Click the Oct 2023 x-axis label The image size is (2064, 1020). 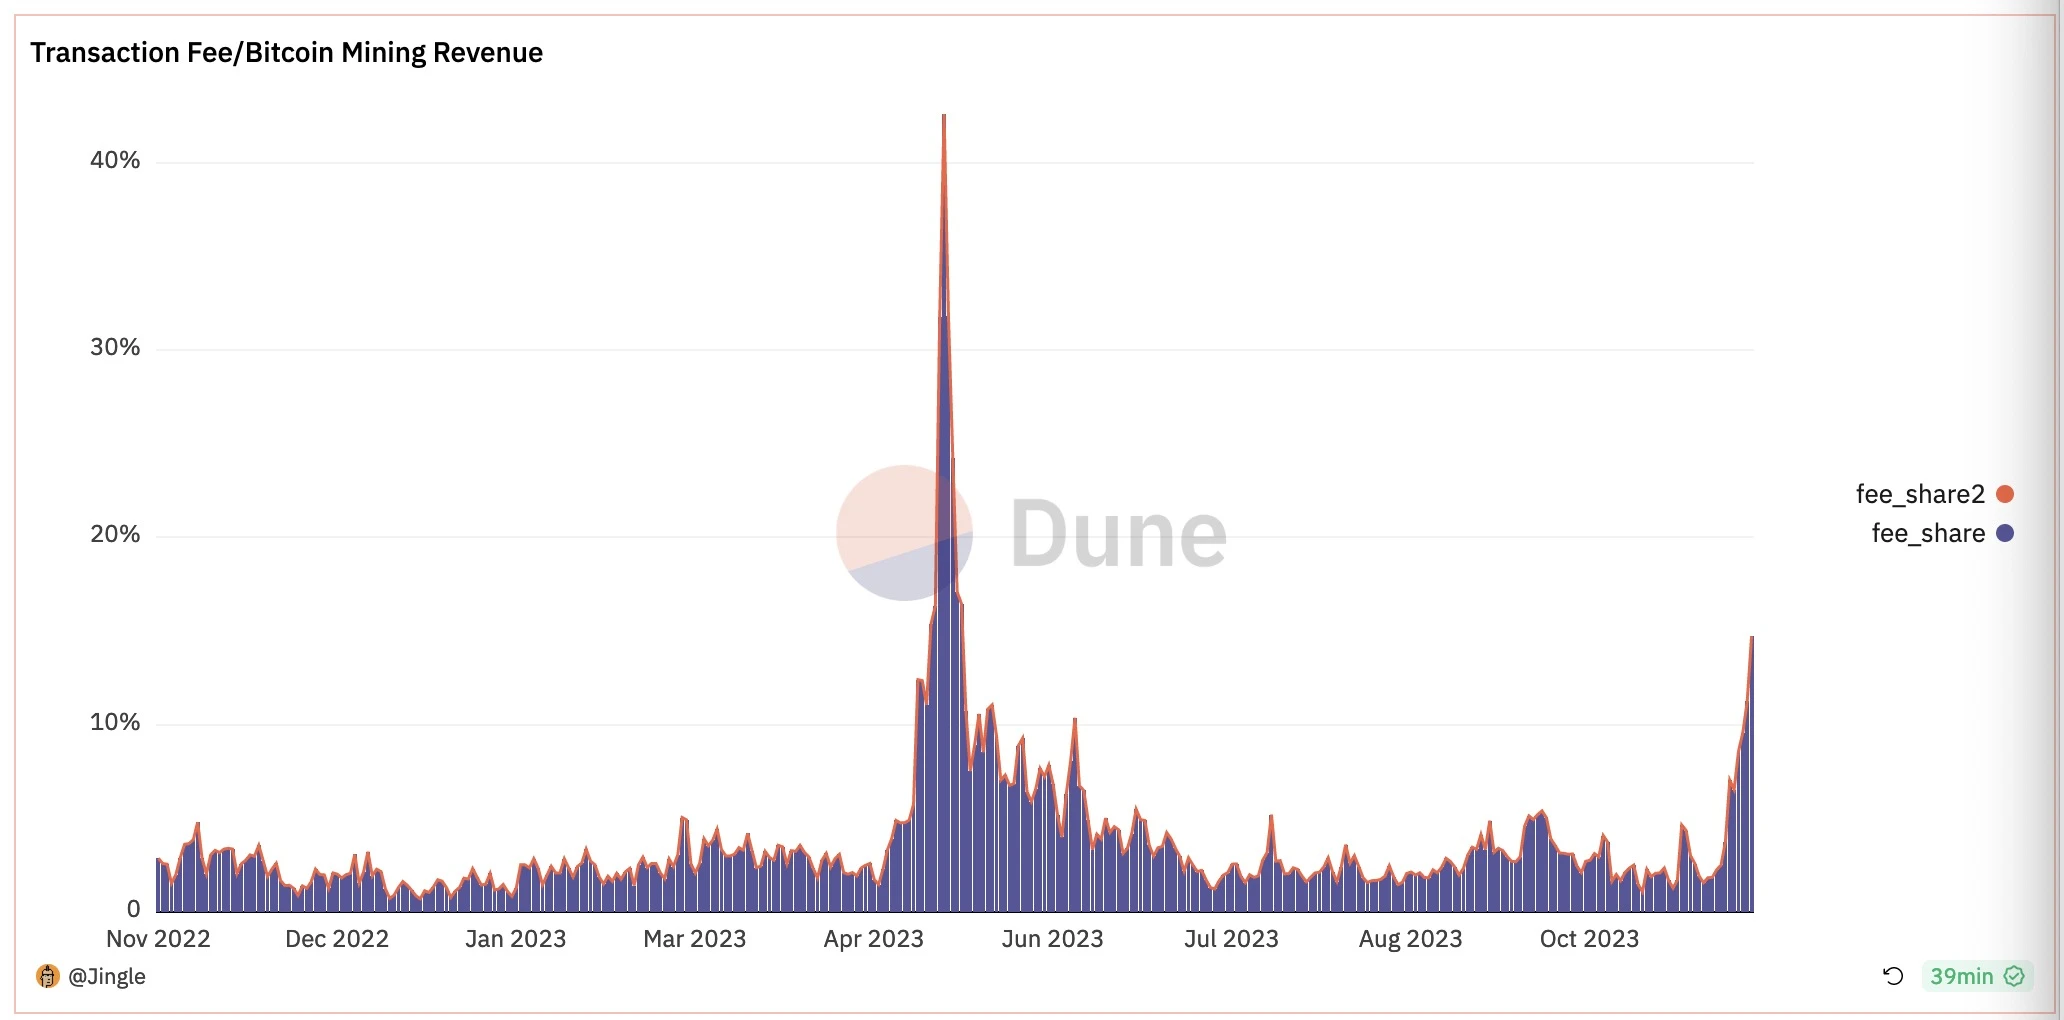(1589, 939)
